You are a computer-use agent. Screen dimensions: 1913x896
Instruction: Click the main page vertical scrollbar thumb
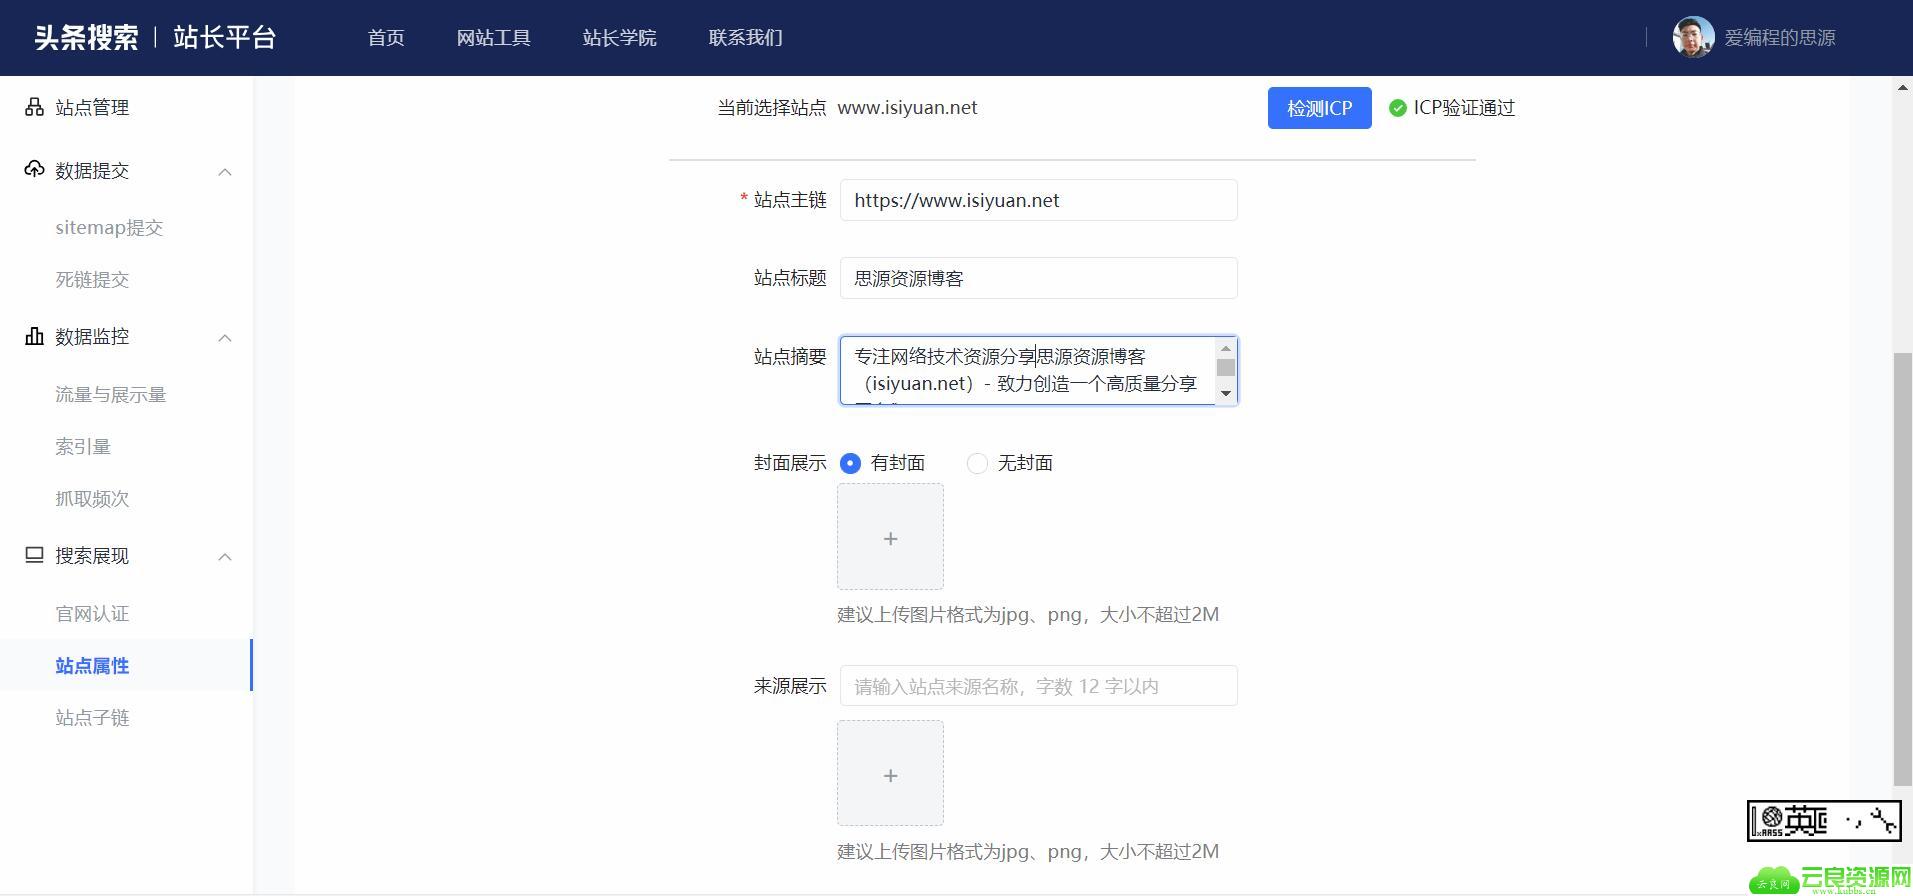pos(1903,569)
